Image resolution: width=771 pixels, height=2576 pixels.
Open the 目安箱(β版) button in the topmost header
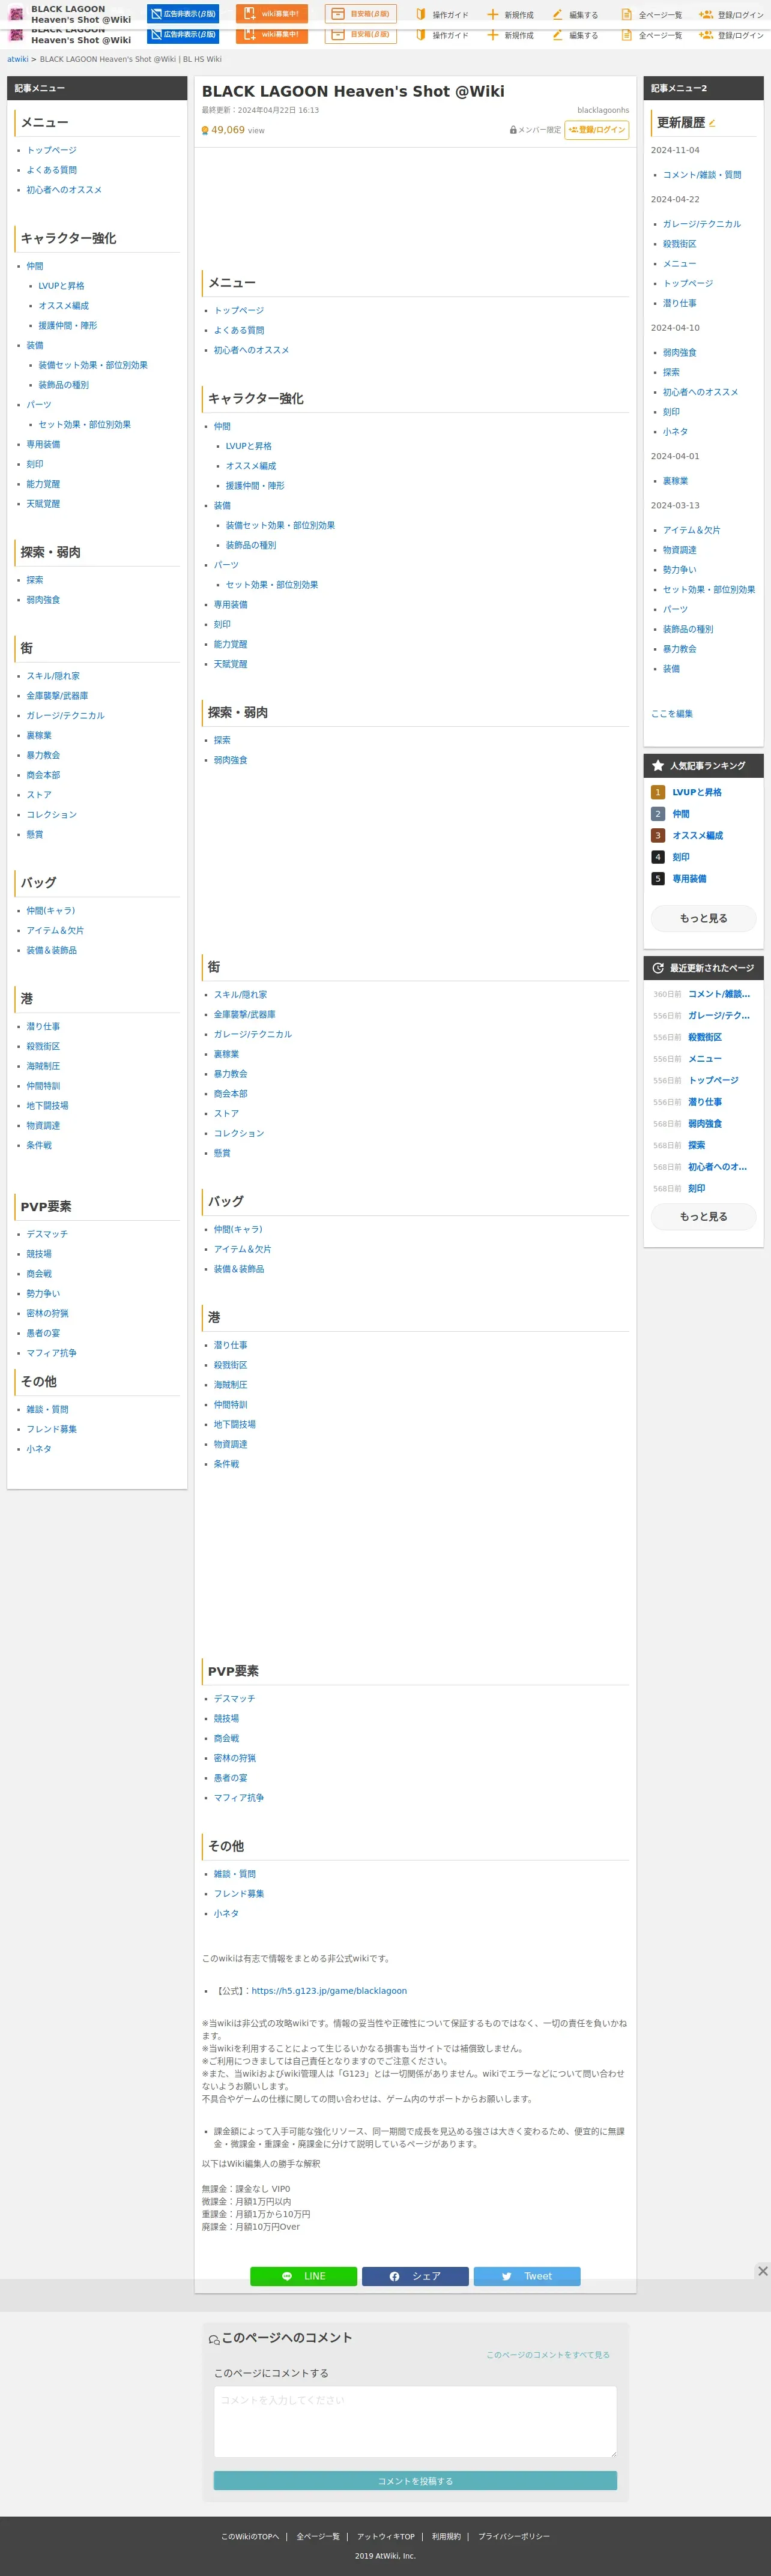click(x=360, y=14)
